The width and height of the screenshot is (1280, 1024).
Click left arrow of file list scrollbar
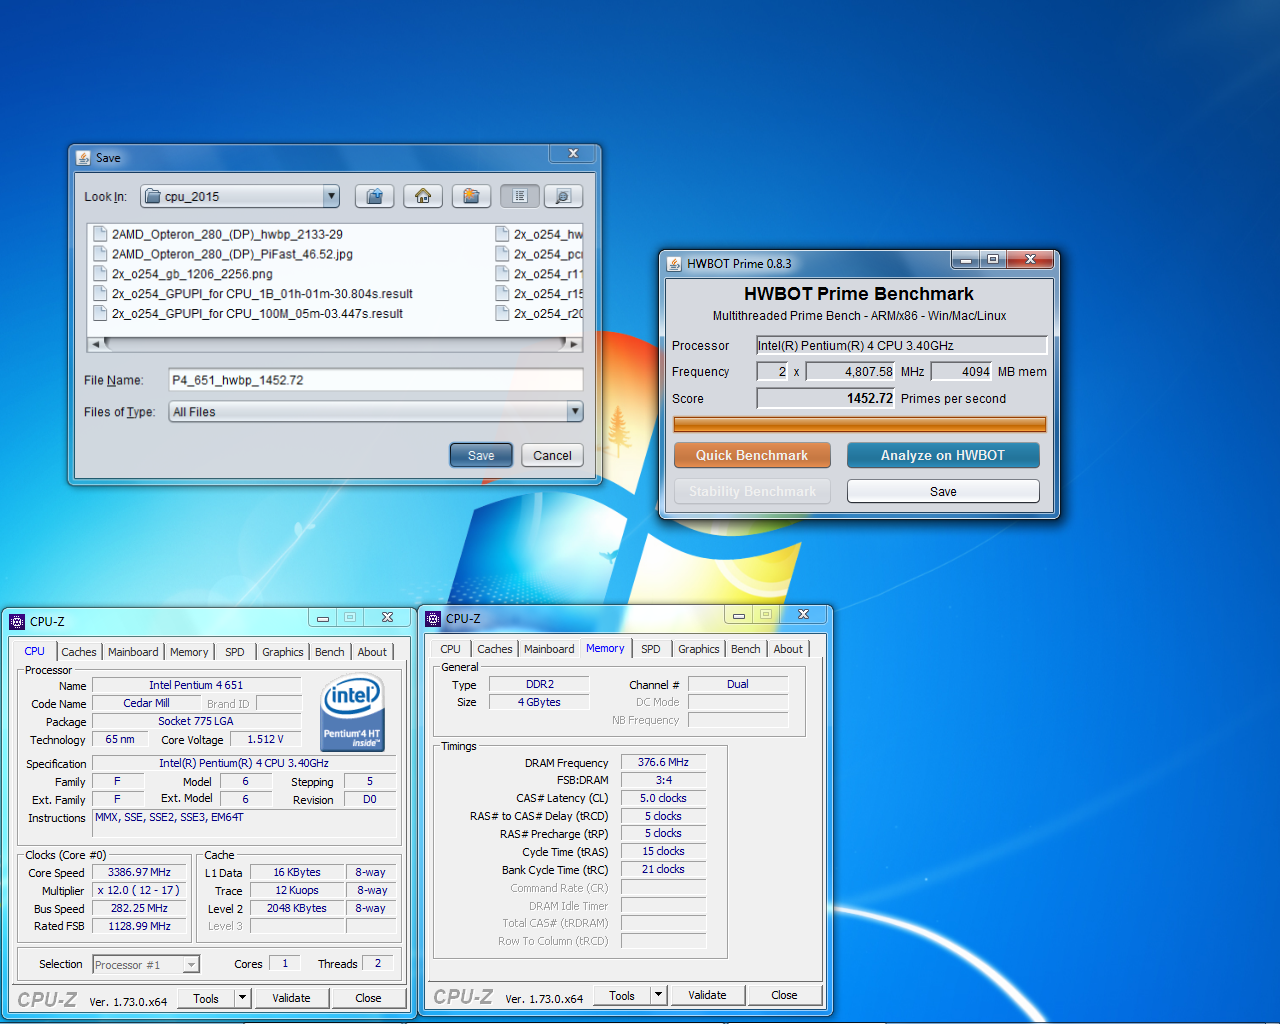point(95,344)
